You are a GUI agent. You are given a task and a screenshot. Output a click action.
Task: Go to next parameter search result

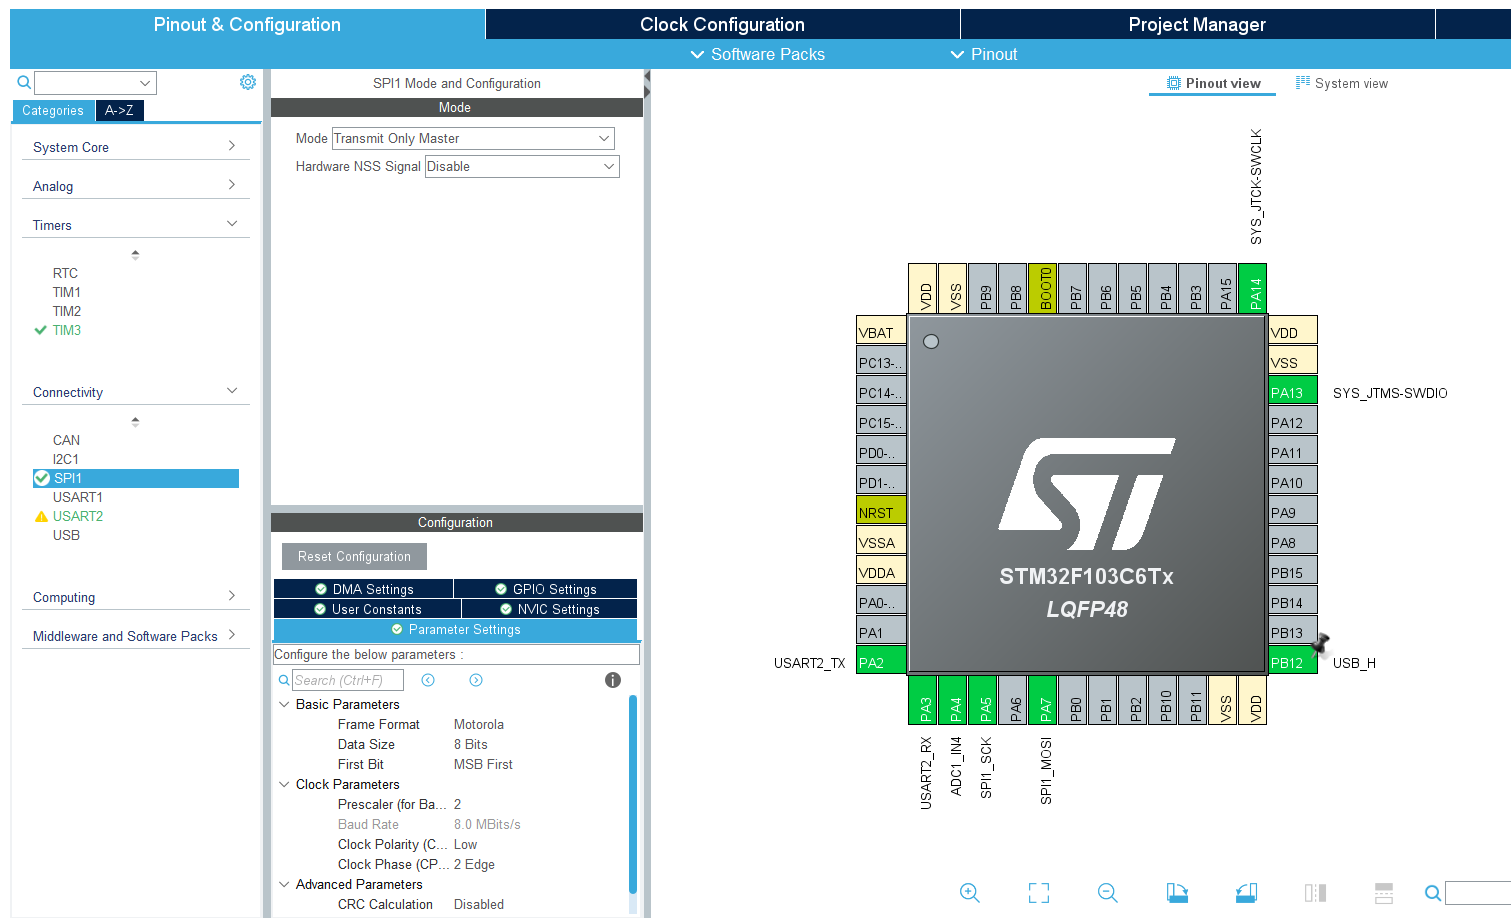point(476,680)
